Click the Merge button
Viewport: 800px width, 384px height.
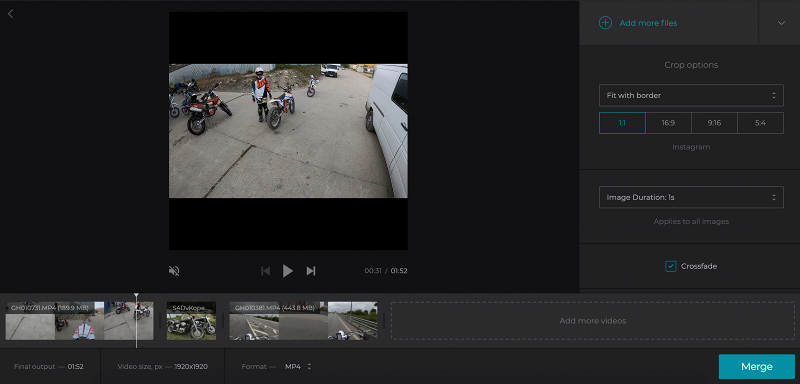coord(757,367)
